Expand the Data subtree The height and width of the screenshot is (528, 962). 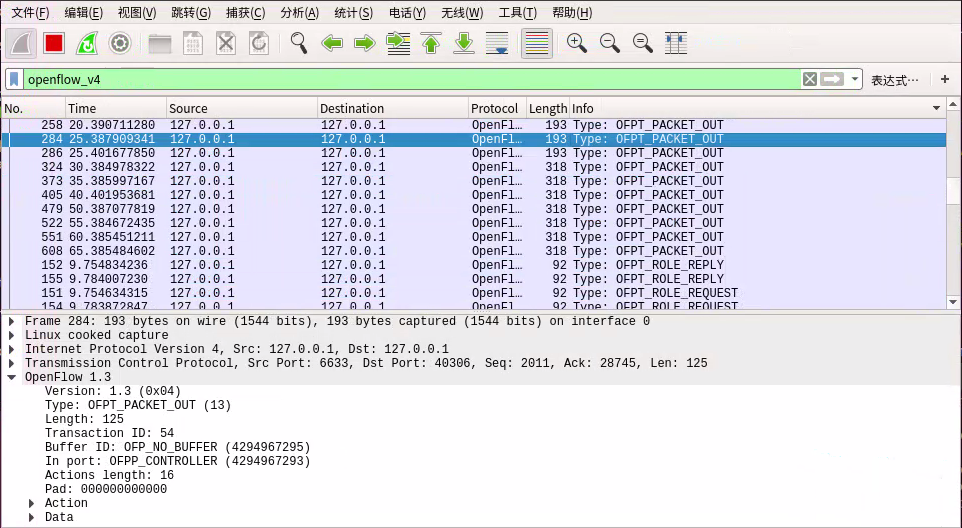coord(32,518)
